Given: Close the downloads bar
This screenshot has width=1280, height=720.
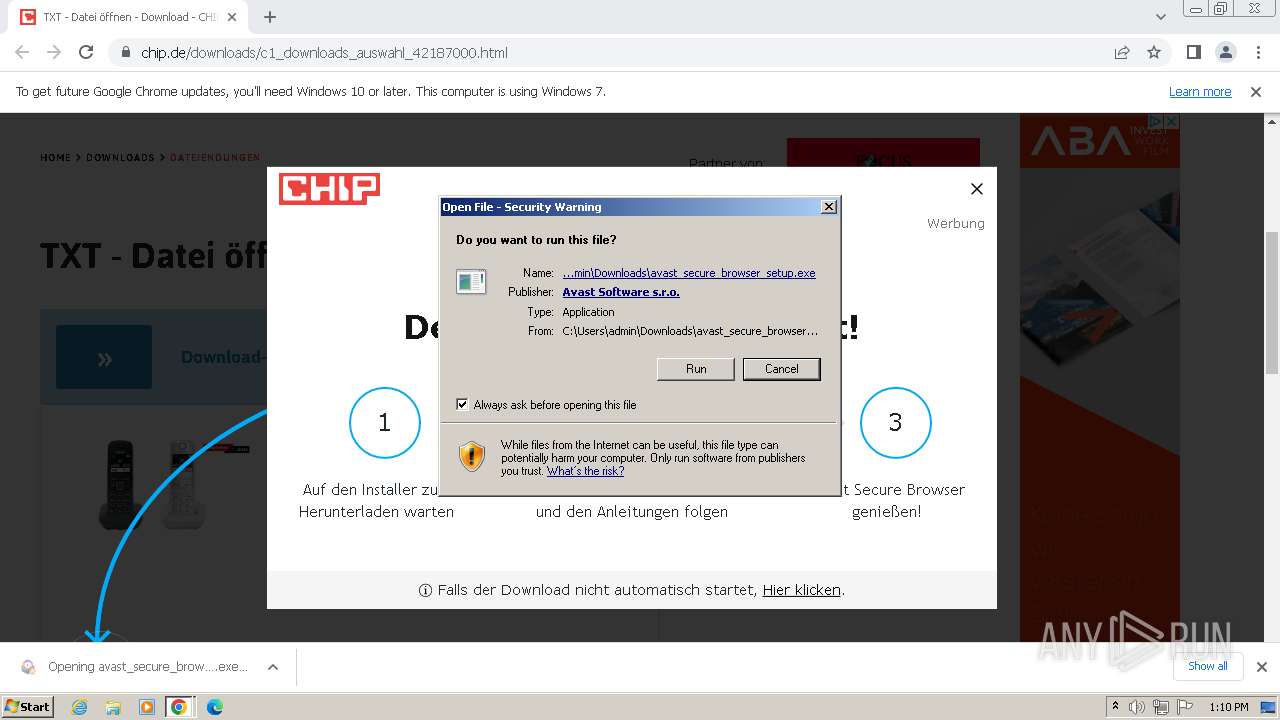Looking at the screenshot, I should (1261, 667).
